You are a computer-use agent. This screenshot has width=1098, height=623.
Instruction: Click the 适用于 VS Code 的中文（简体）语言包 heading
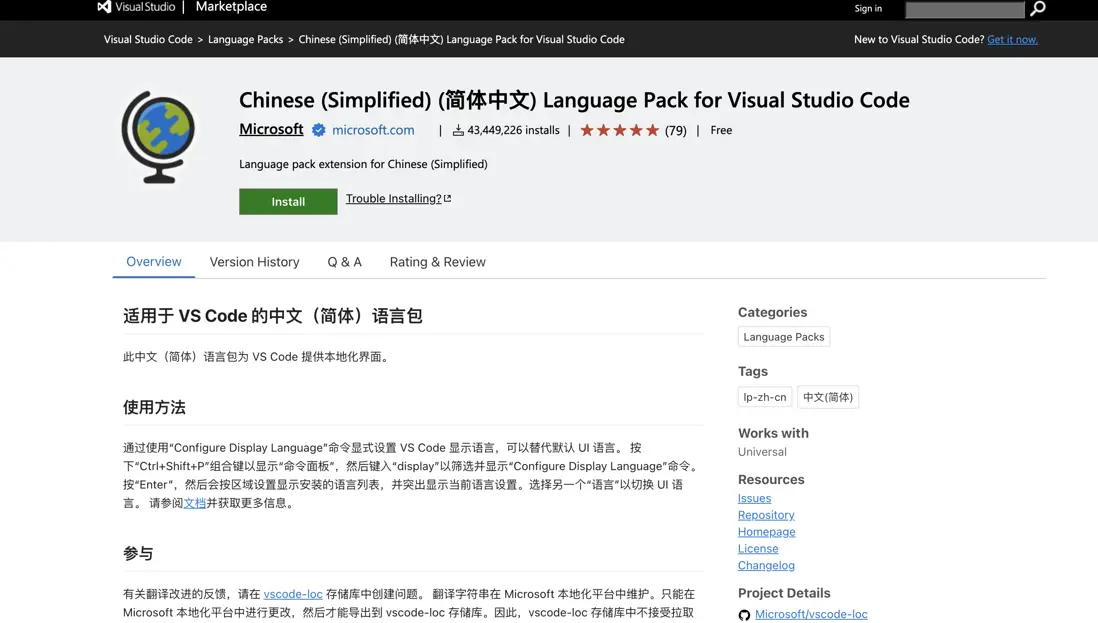click(x=272, y=316)
